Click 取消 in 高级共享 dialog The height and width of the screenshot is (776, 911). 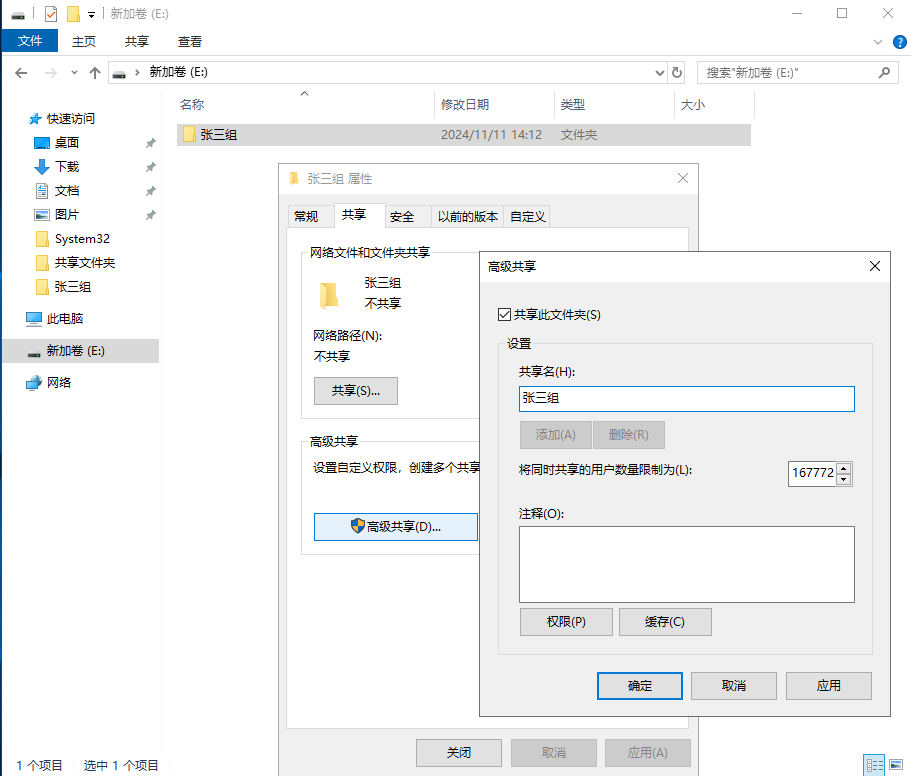click(734, 686)
